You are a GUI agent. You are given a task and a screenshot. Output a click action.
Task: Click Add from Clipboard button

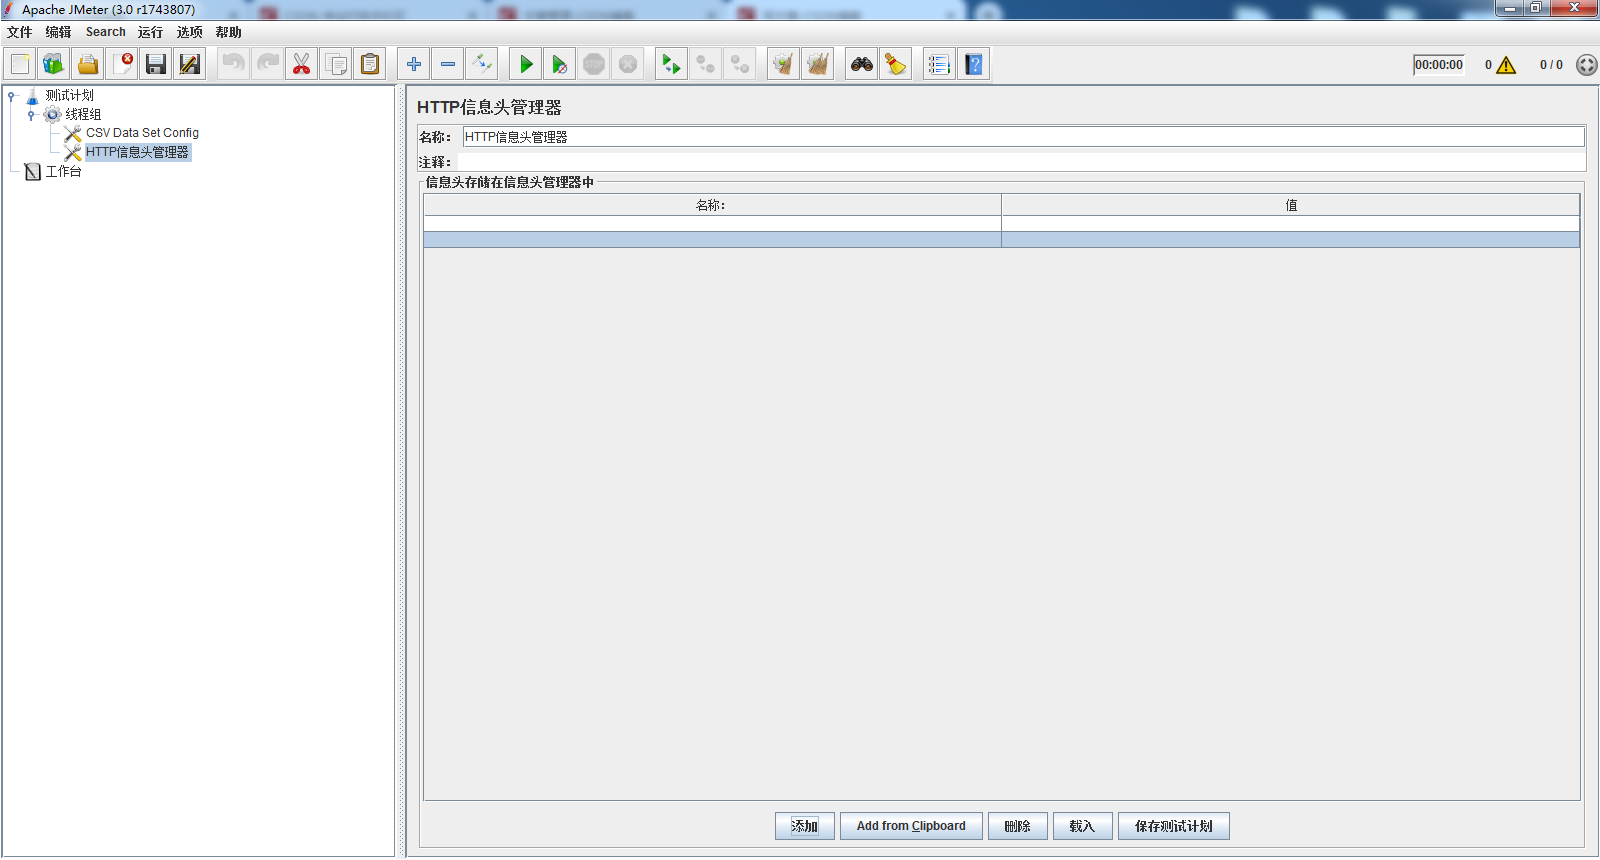911,826
